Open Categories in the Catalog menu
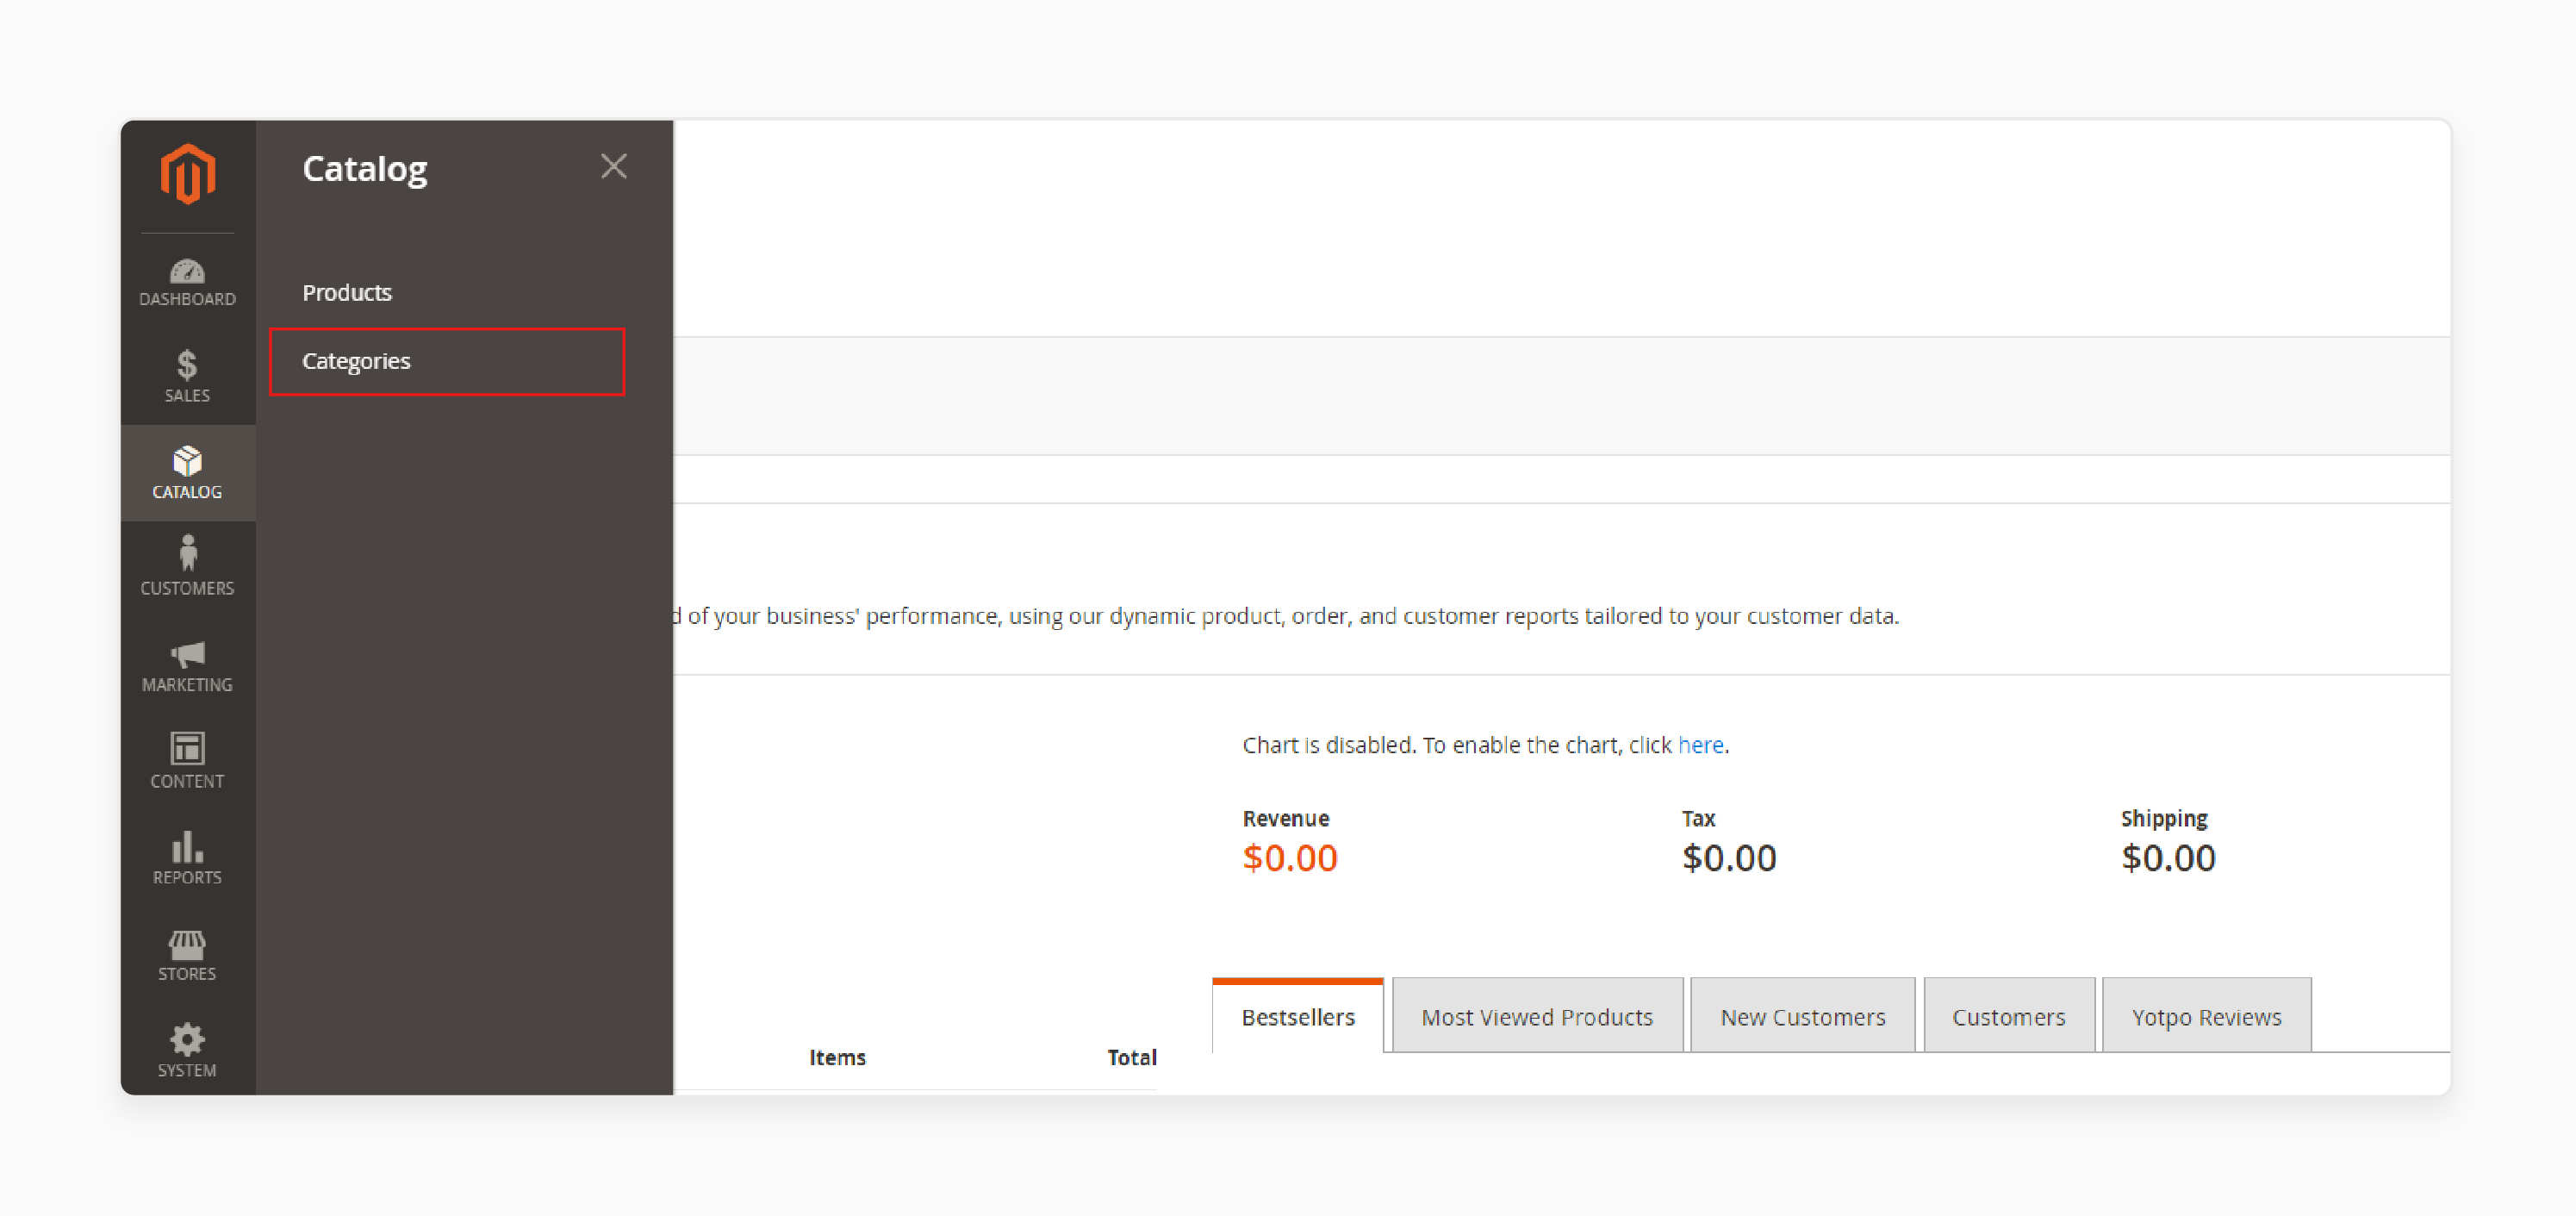Viewport: 2576px width, 1216px height. coord(447,361)
